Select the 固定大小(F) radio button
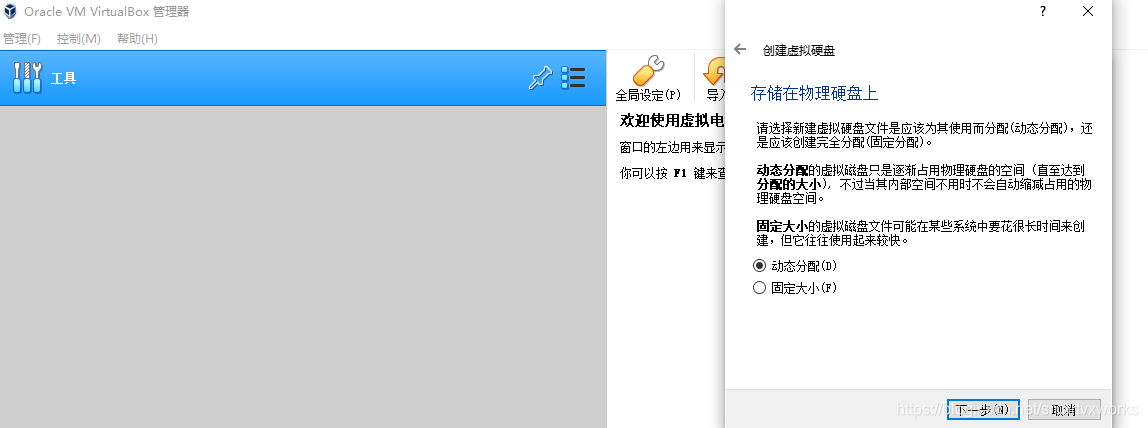 point(759,288)
